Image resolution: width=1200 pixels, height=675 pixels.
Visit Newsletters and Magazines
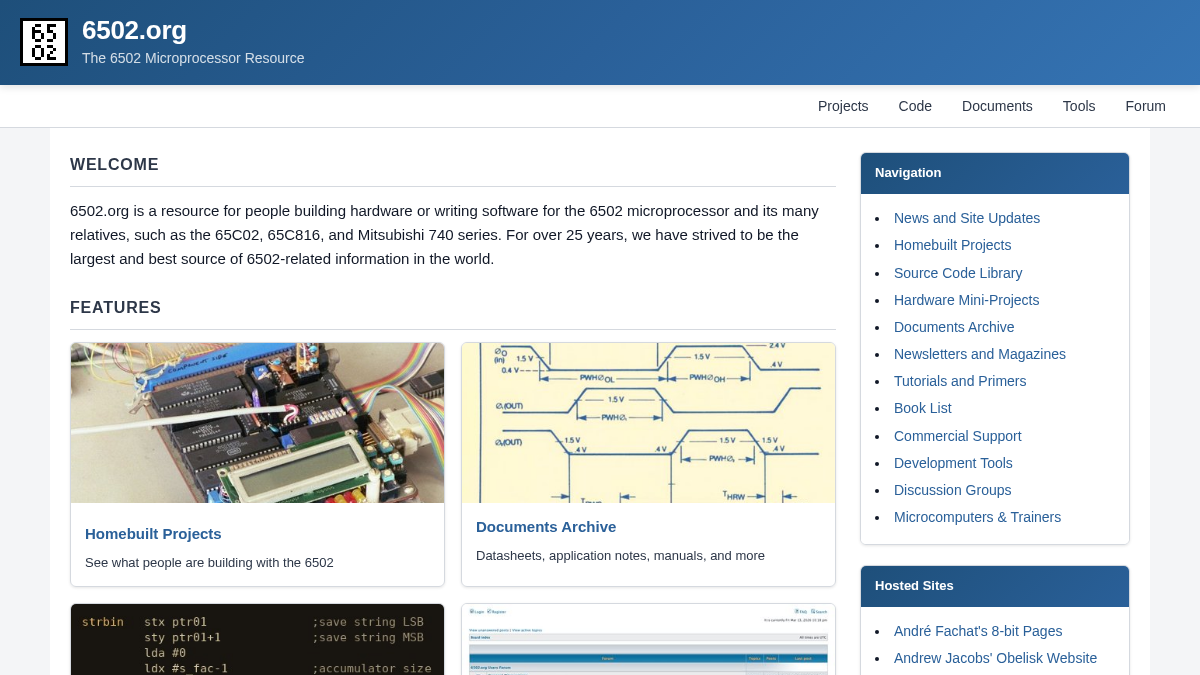[x=980, y=354]
